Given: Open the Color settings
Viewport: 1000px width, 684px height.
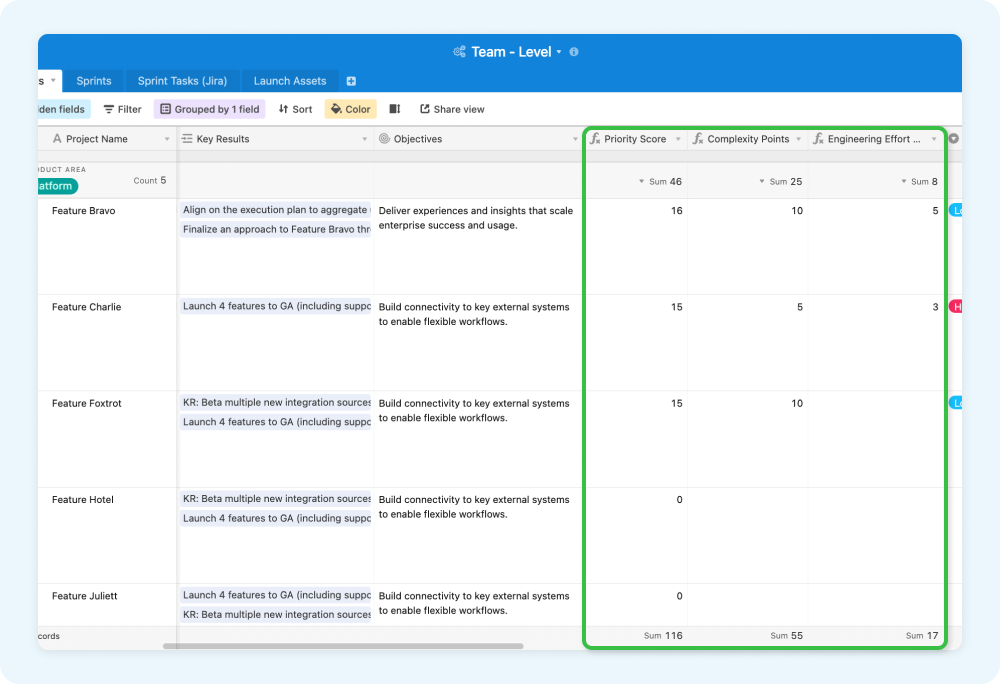Looking at the screenshot, I should click(350, 109).
